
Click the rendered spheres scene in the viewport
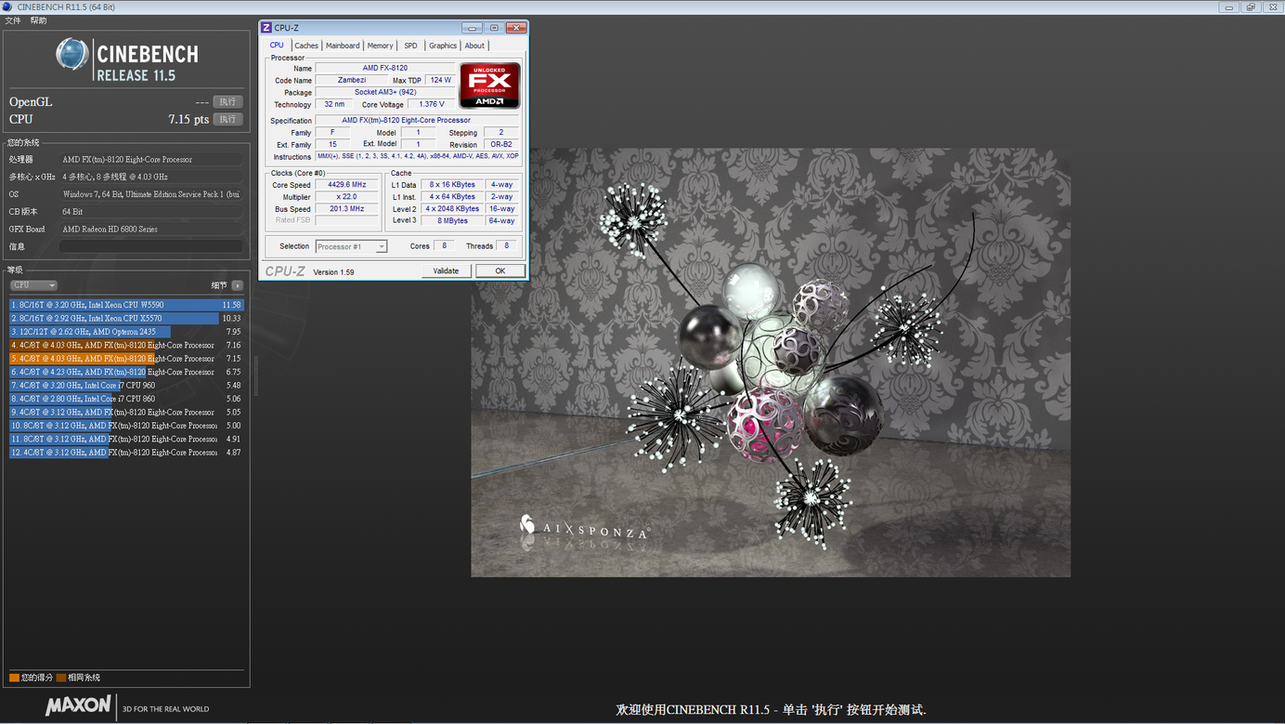click(x=771, y=363)
